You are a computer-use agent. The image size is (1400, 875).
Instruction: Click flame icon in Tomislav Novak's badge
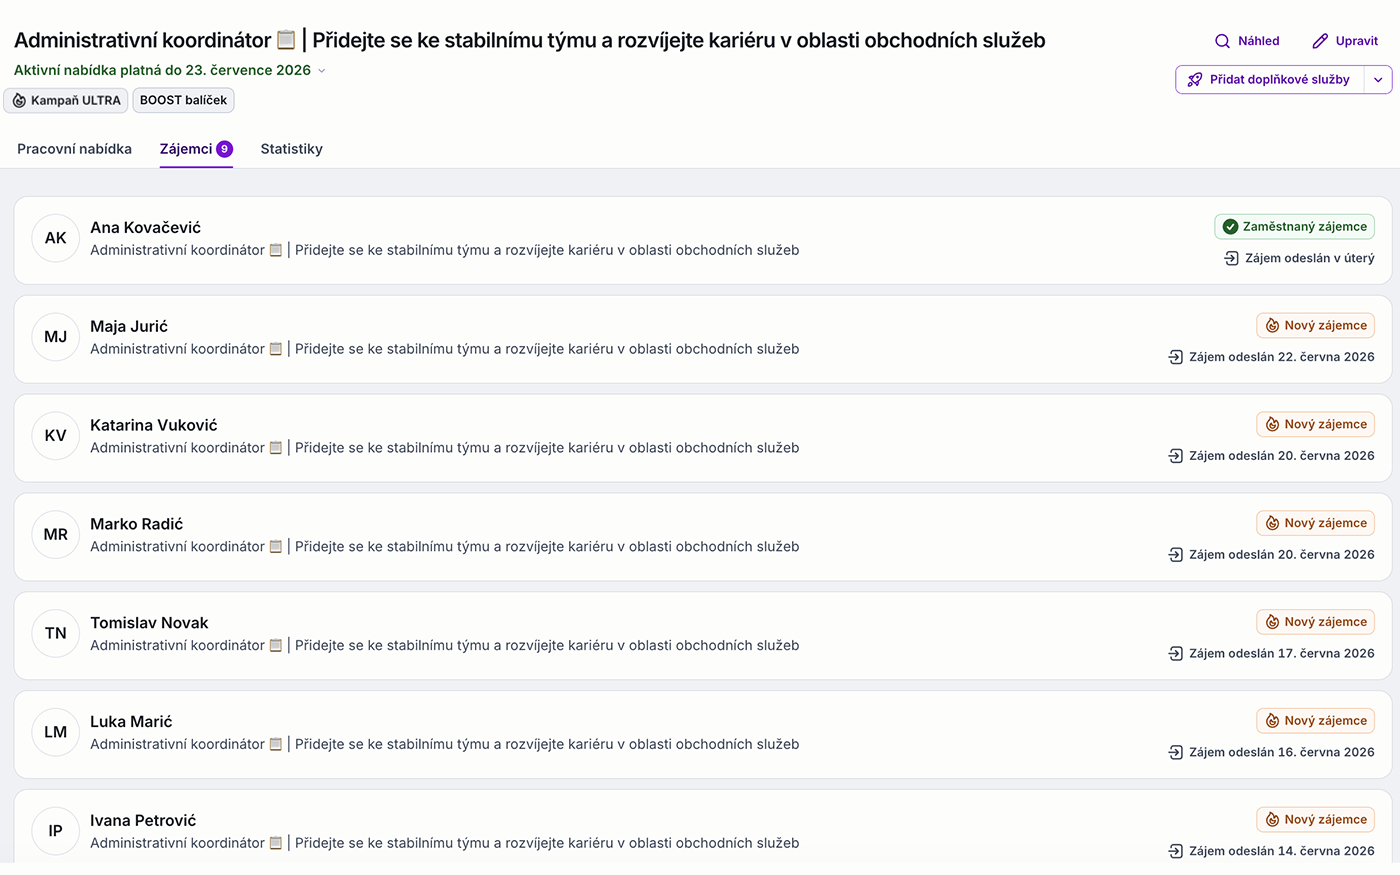[1273, 623]
